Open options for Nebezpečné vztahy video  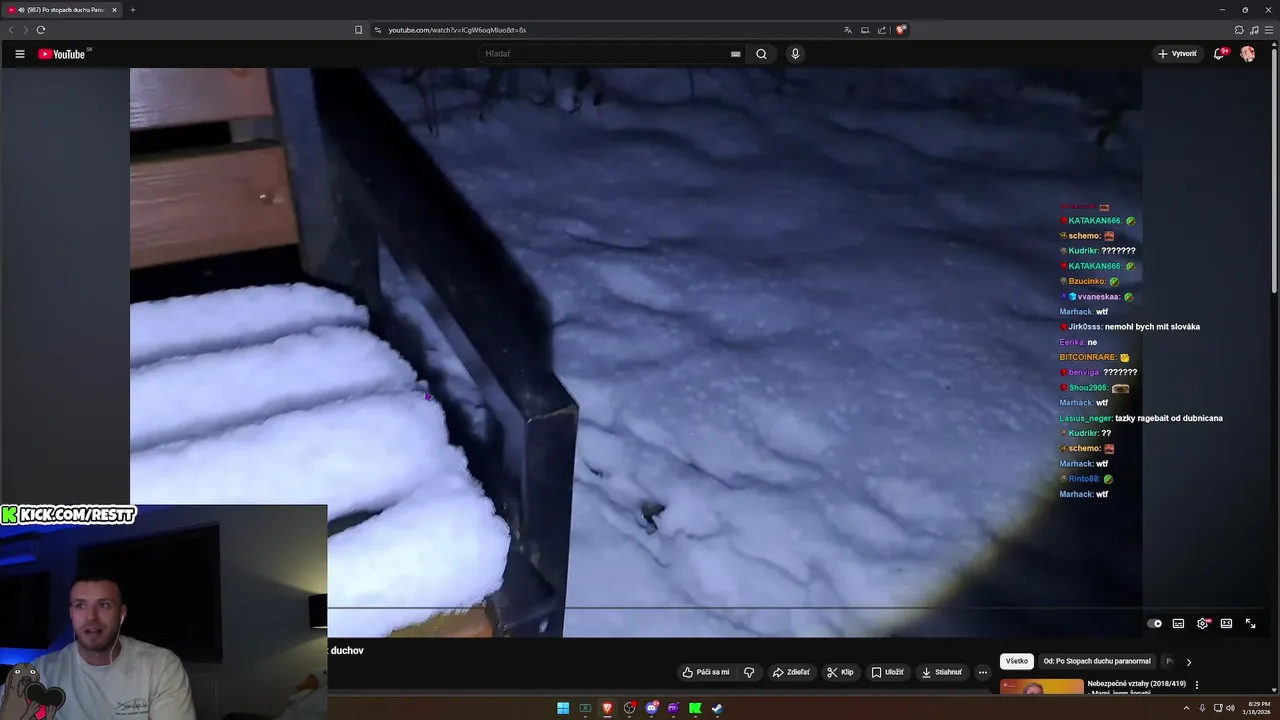[x=1197, y=685]
